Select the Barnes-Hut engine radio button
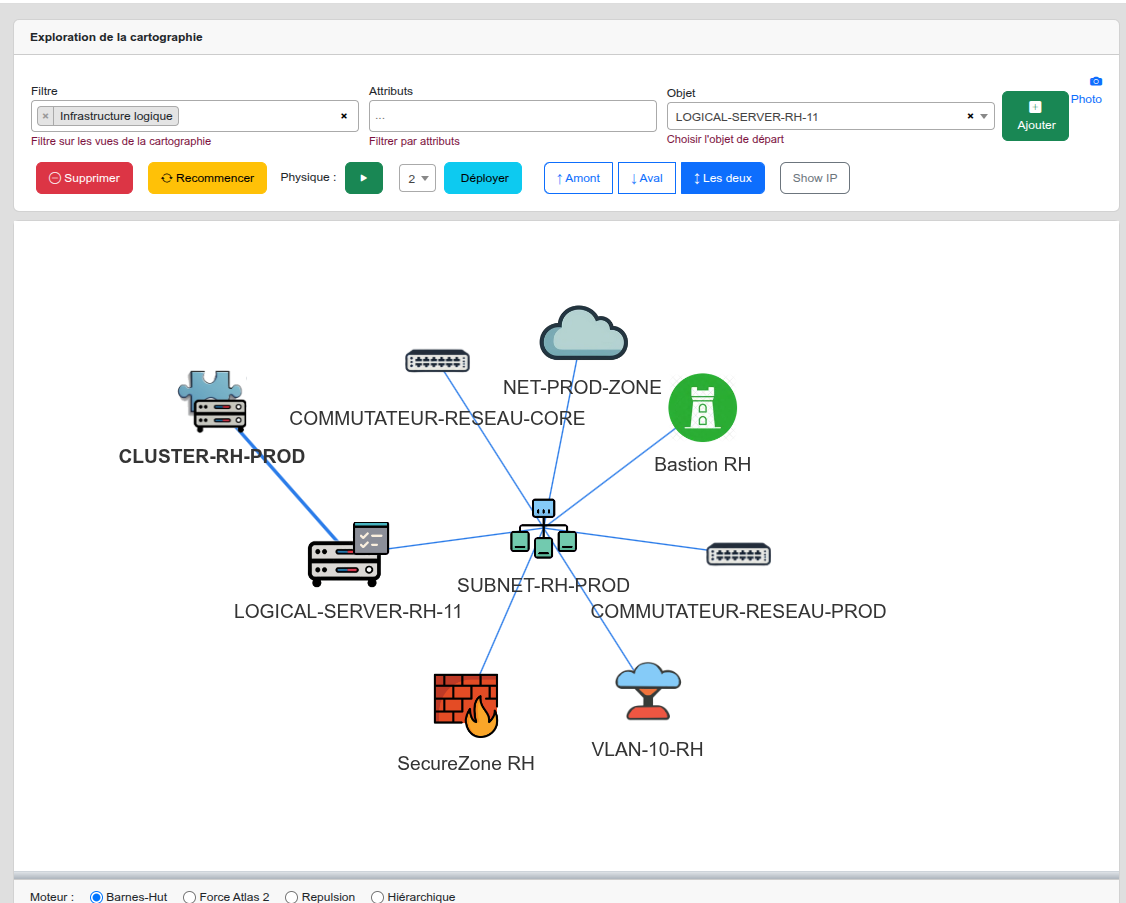Image resolution: width=1126 pixels, height=903 pixels. coord(97,897)
